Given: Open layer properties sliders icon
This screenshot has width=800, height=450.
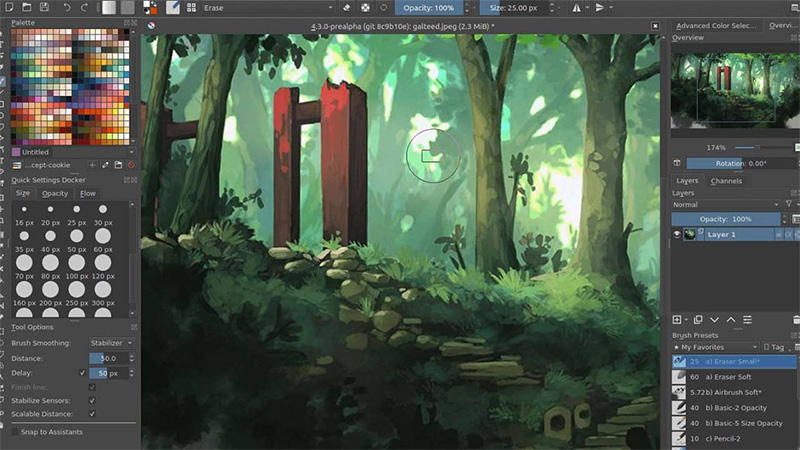Looking at the screenshot, I should point(747,319).
